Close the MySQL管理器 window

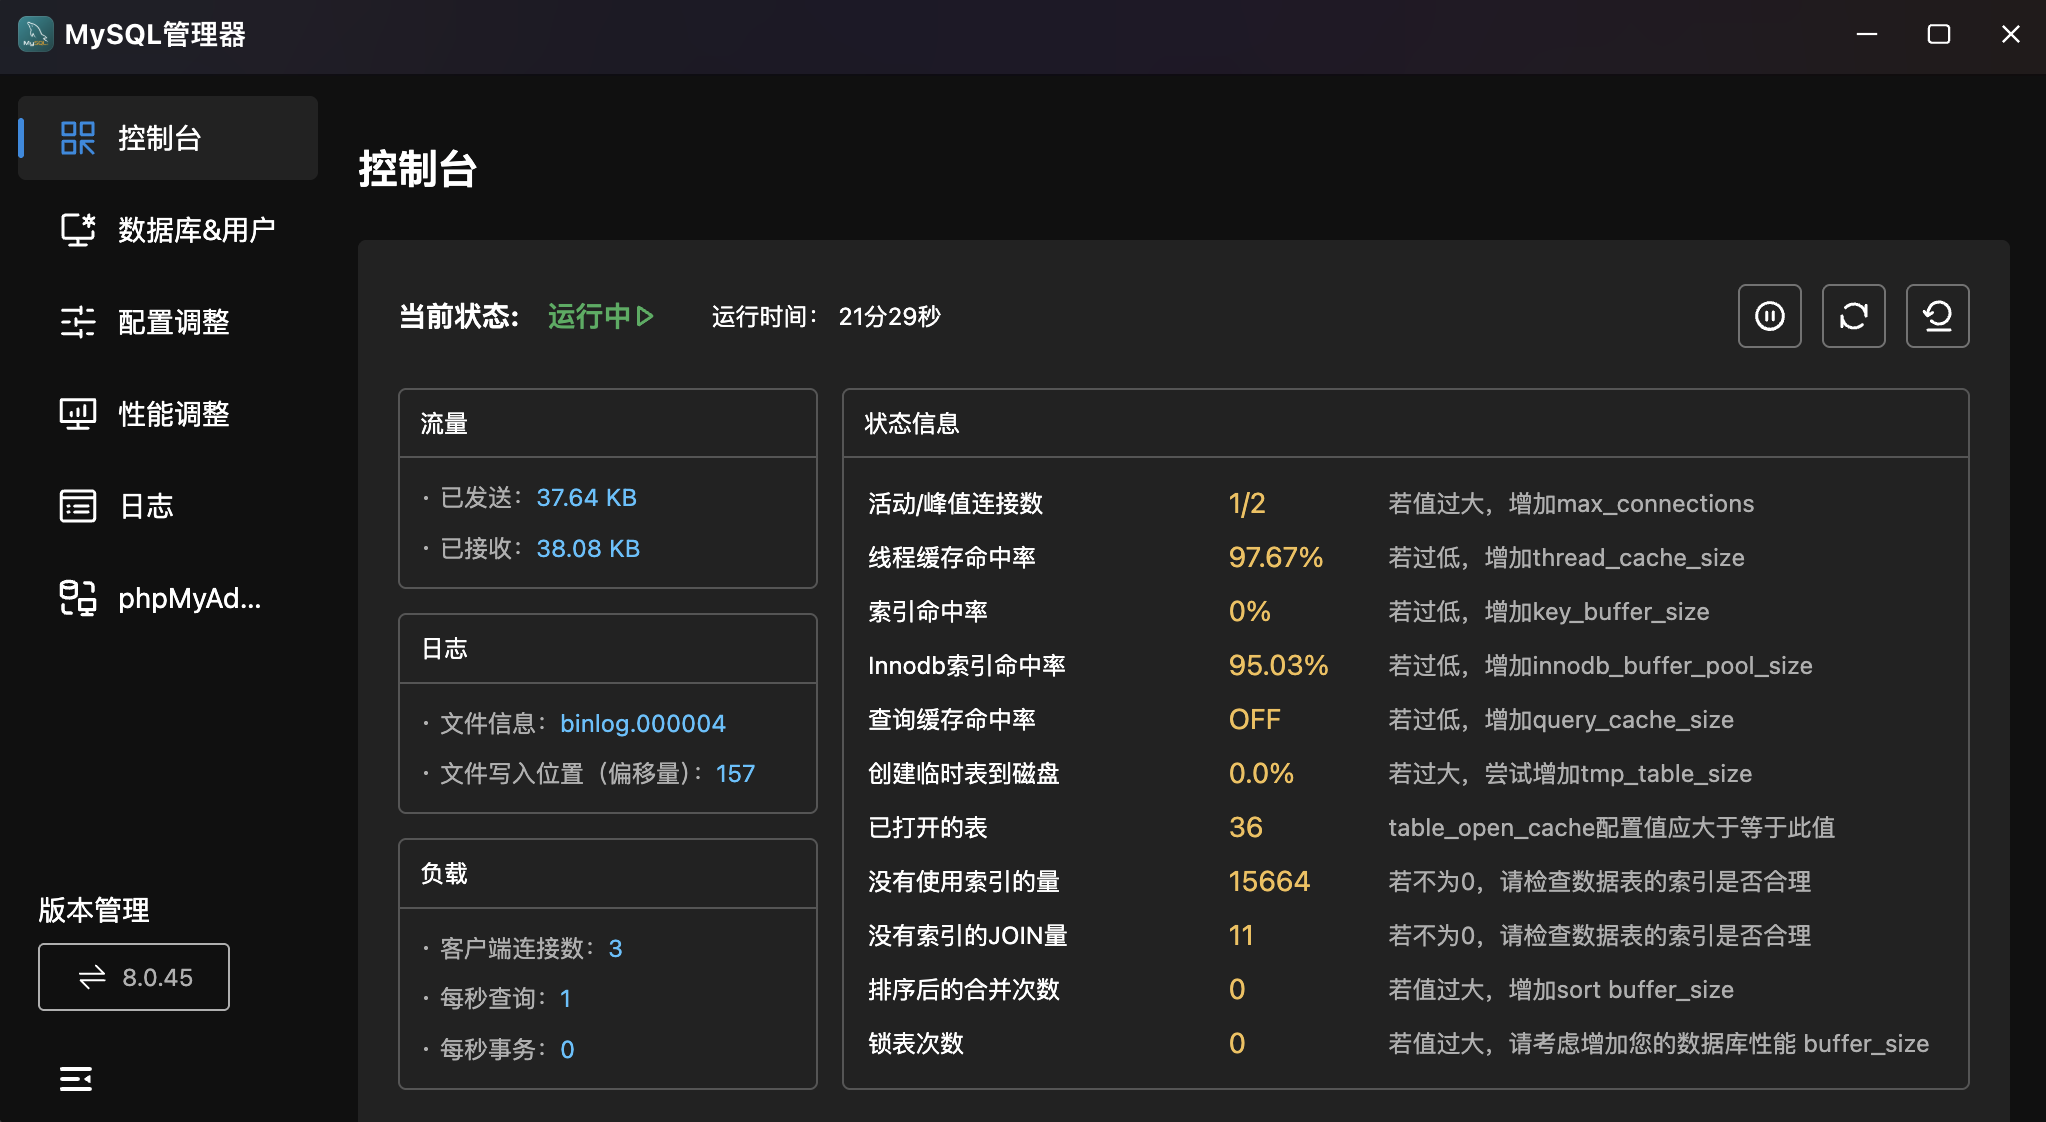click(x=2011, y=34)
